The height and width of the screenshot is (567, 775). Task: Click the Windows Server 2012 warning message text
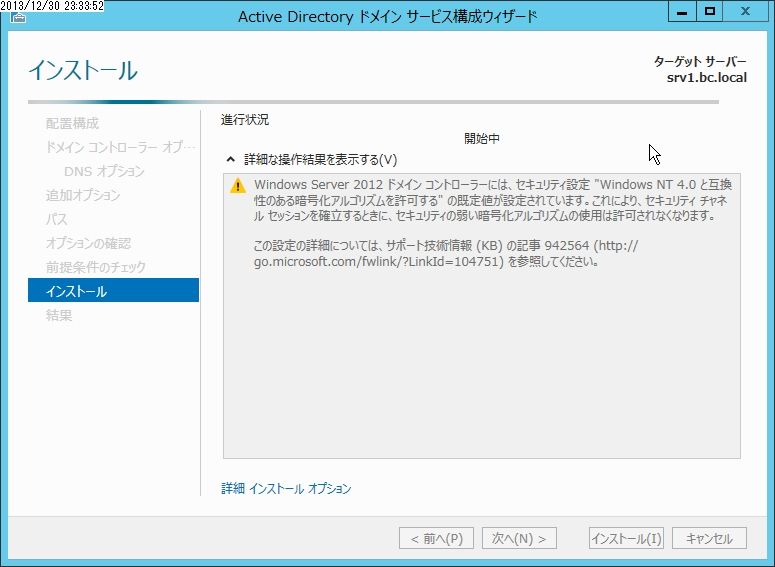(492, 200)
